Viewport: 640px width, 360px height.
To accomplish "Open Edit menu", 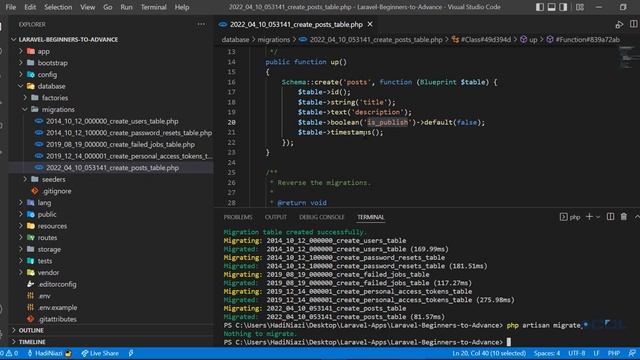I will [30, 7].
